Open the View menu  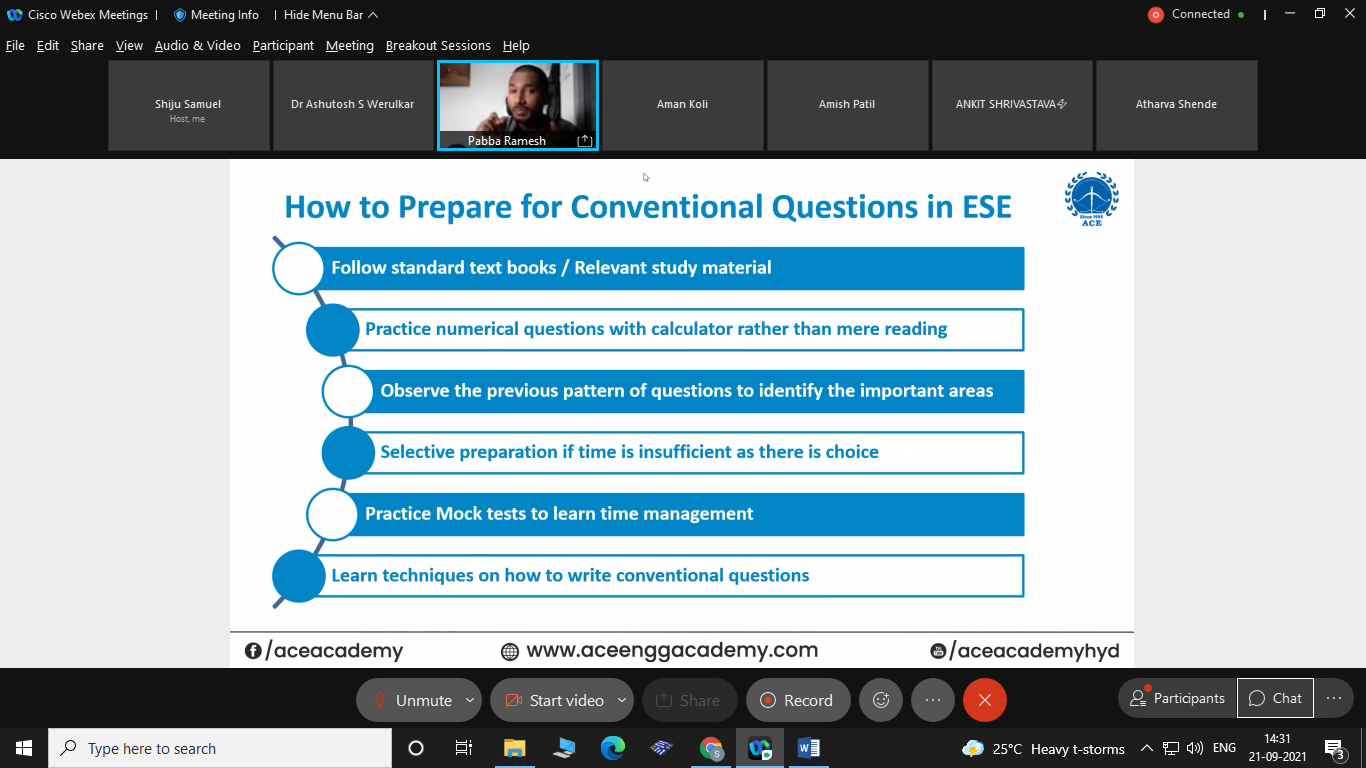(129, 46)
